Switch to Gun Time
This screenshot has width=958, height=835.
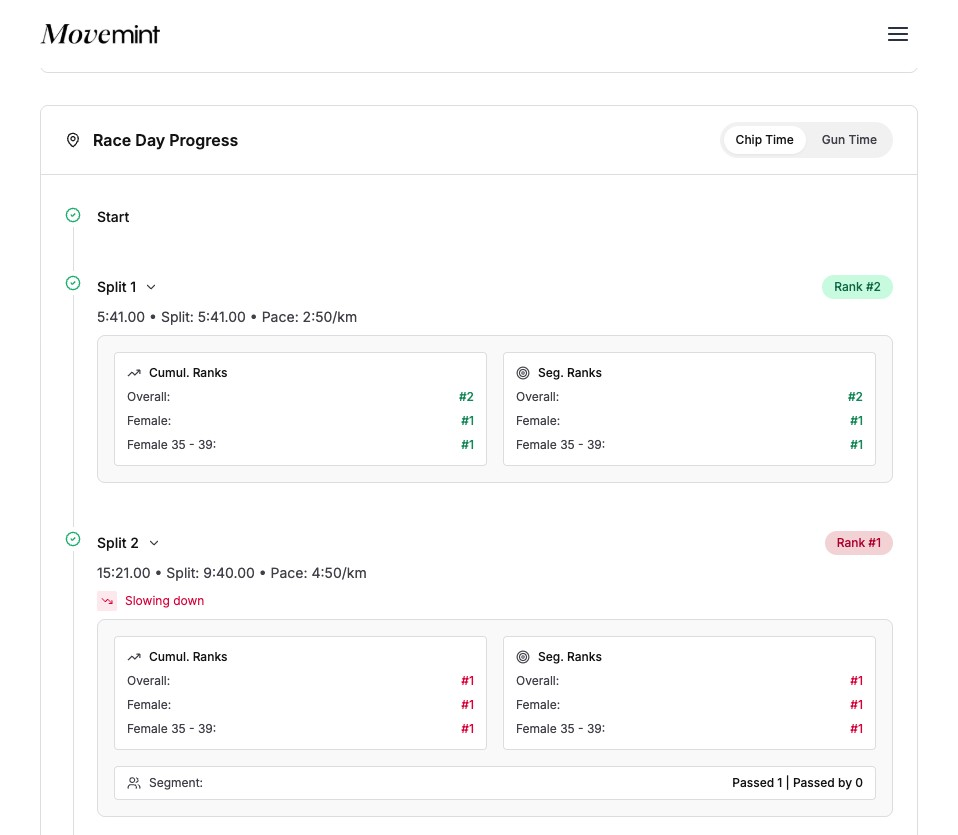(x=848, y=140)
